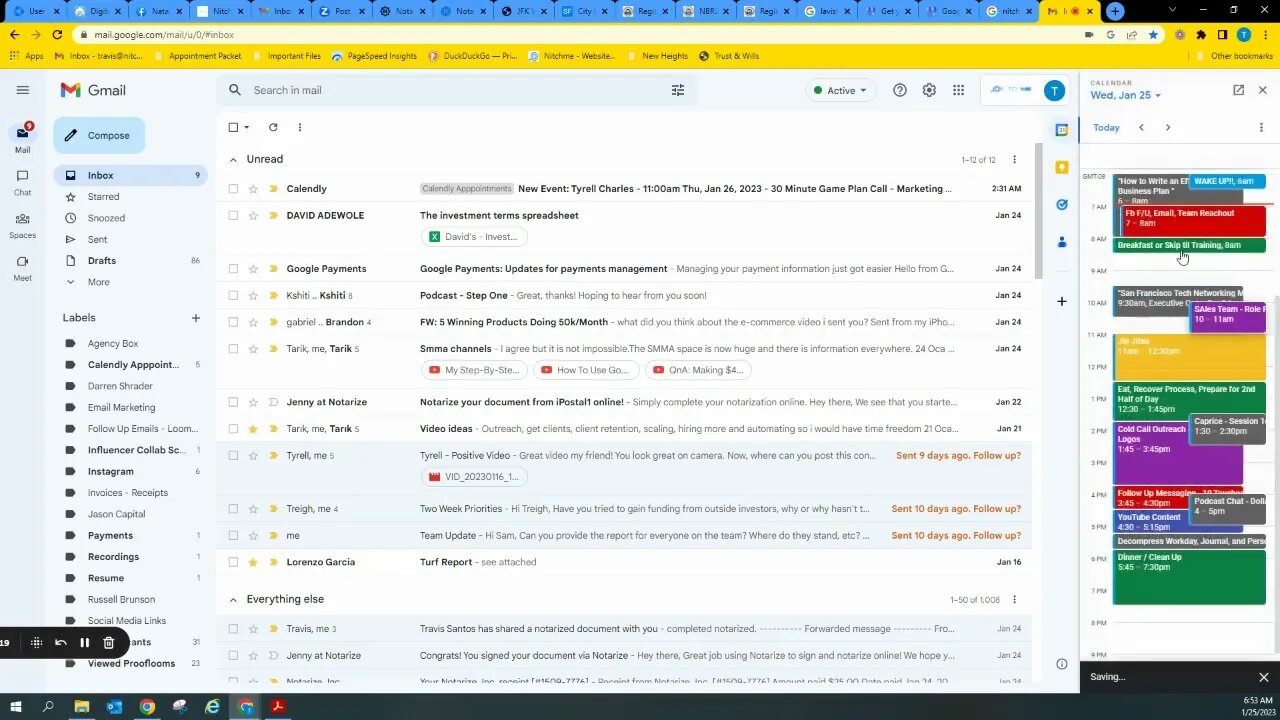Select the Podcast - Step One checkbox
The height and width of the screenshot is (720, 1280).
pos(233,295)
